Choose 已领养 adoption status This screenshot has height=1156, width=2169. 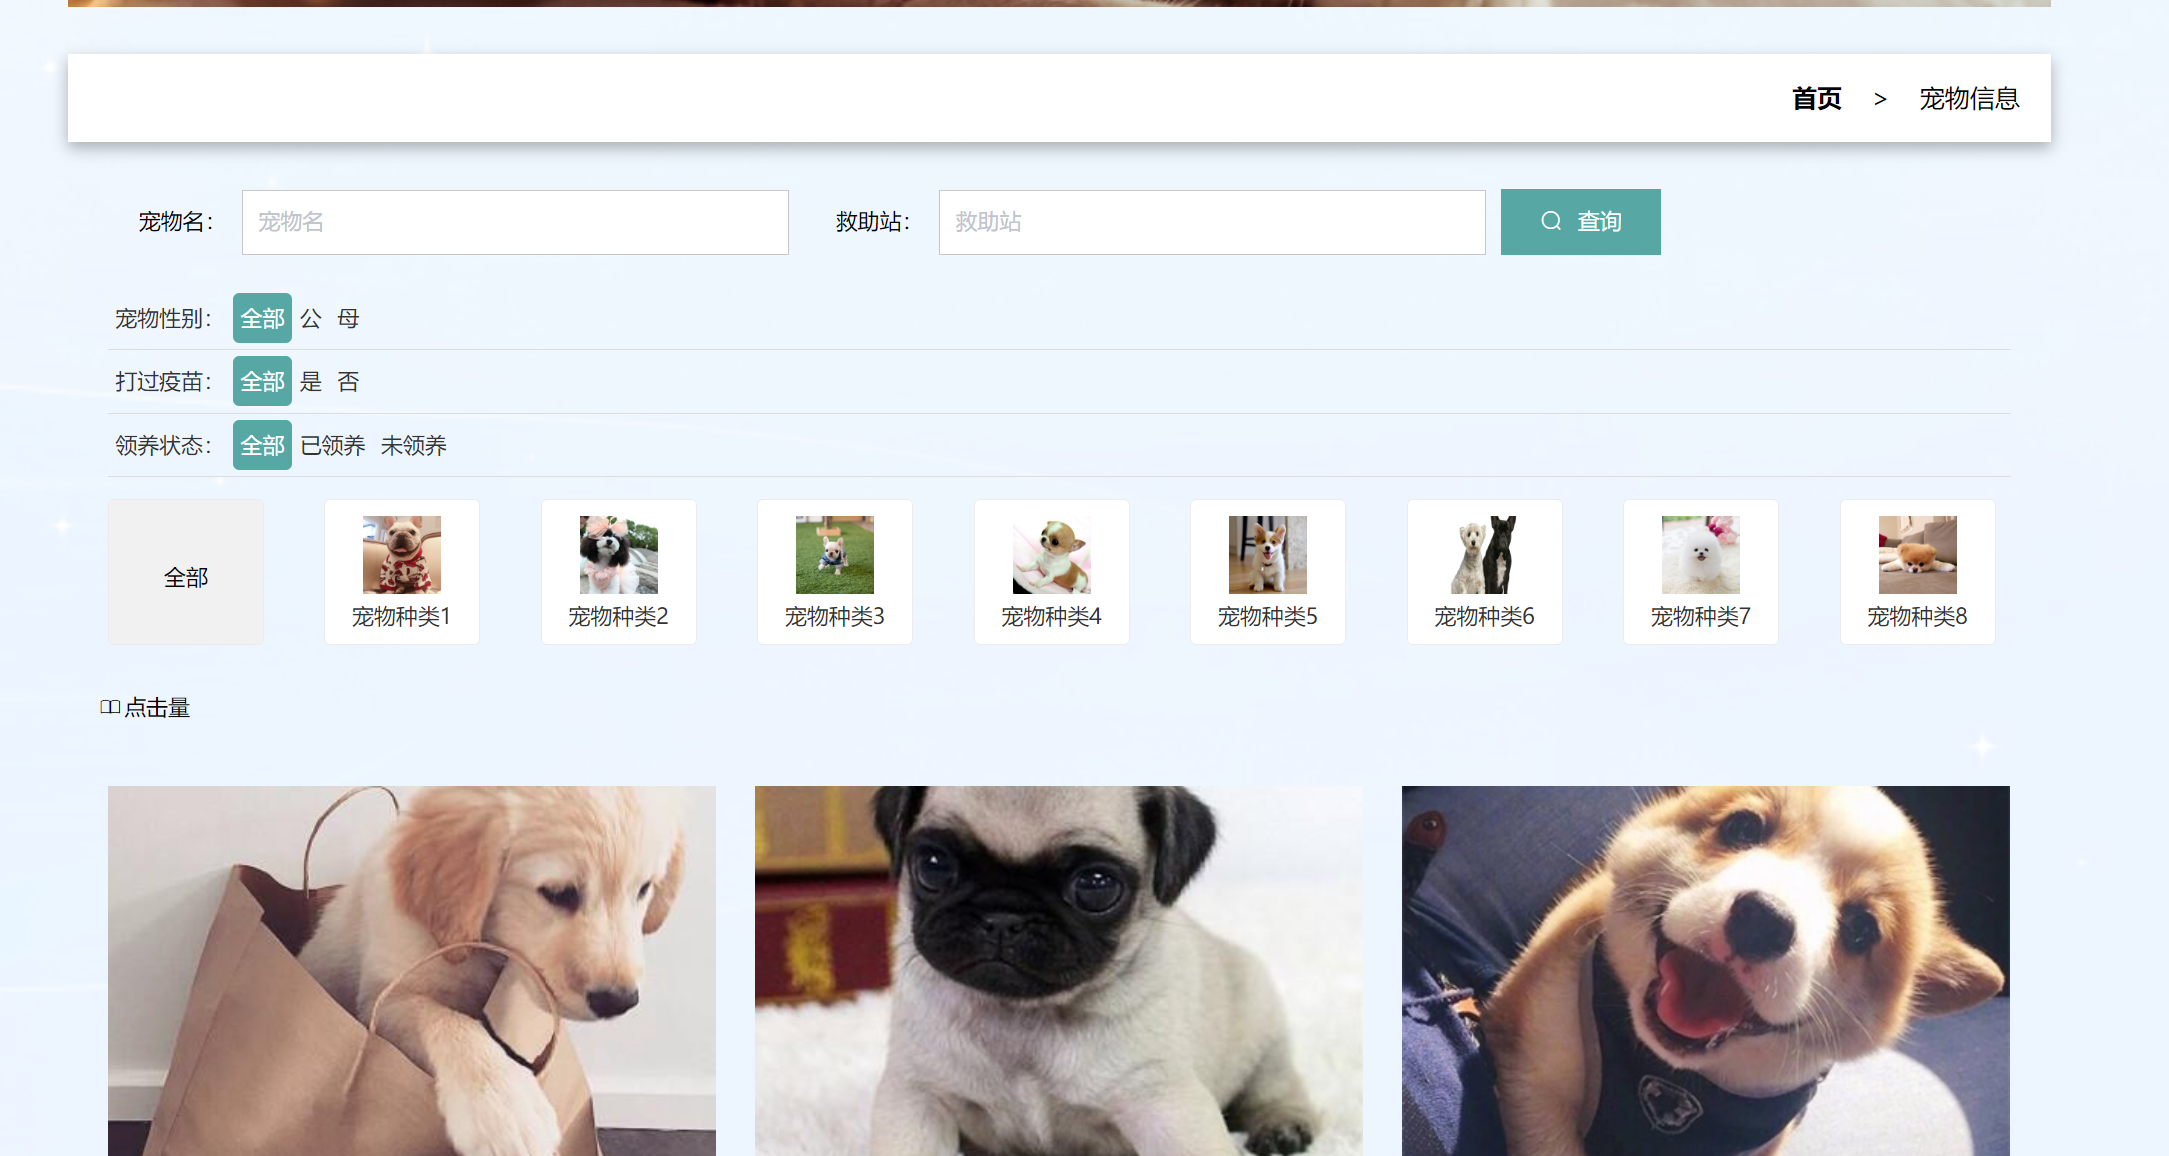[331, 445]
